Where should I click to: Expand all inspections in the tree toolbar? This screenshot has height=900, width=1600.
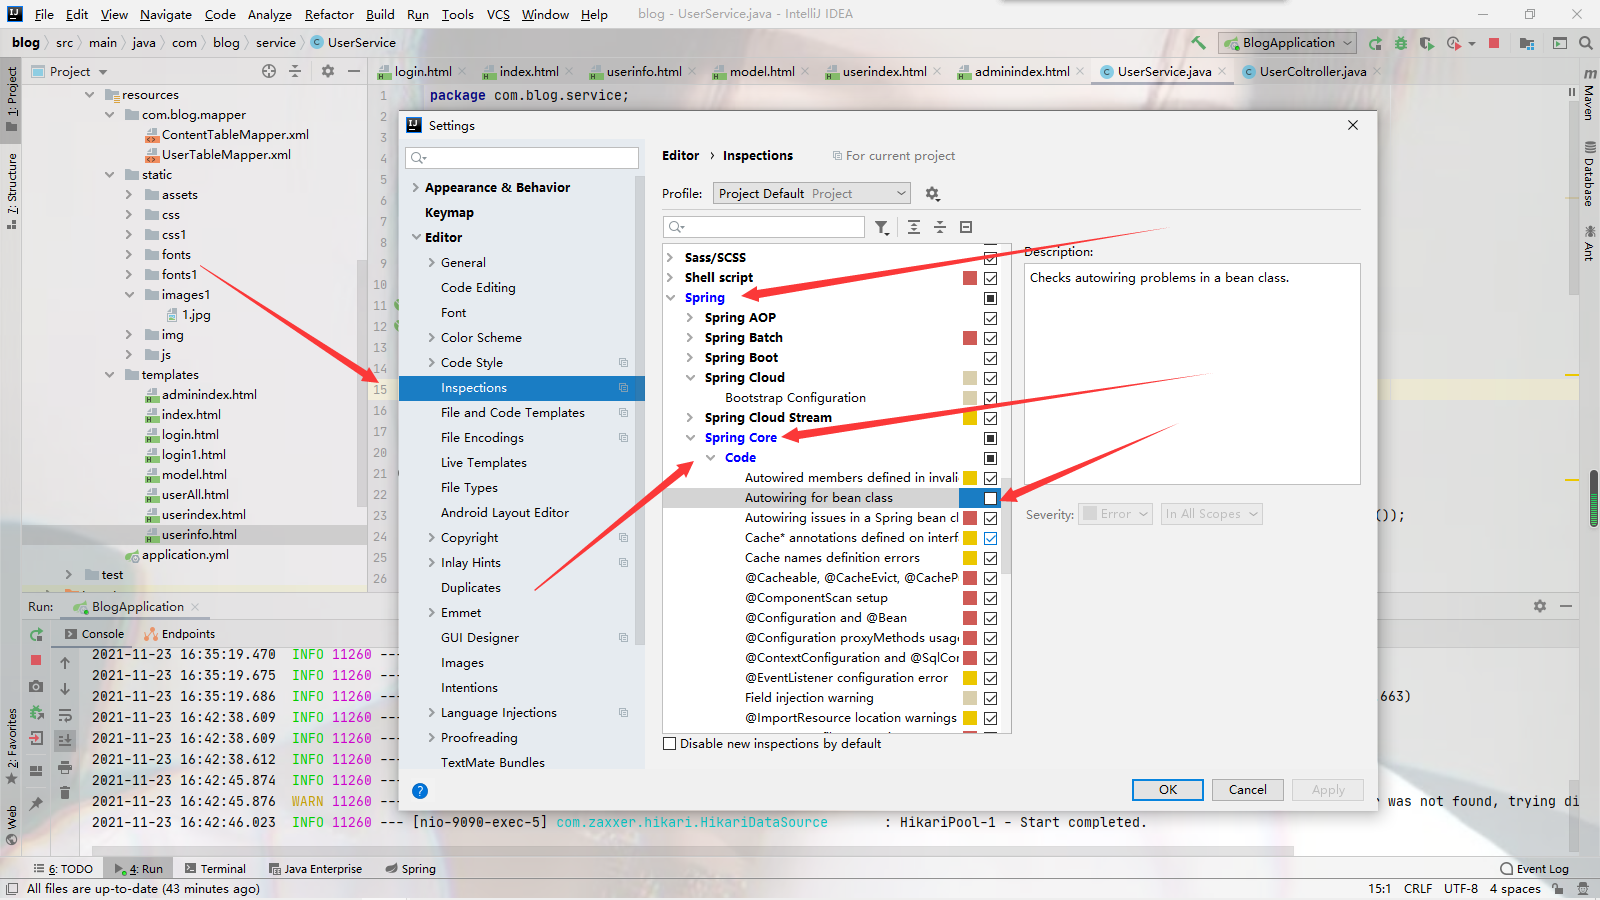(x=914, y=227)
